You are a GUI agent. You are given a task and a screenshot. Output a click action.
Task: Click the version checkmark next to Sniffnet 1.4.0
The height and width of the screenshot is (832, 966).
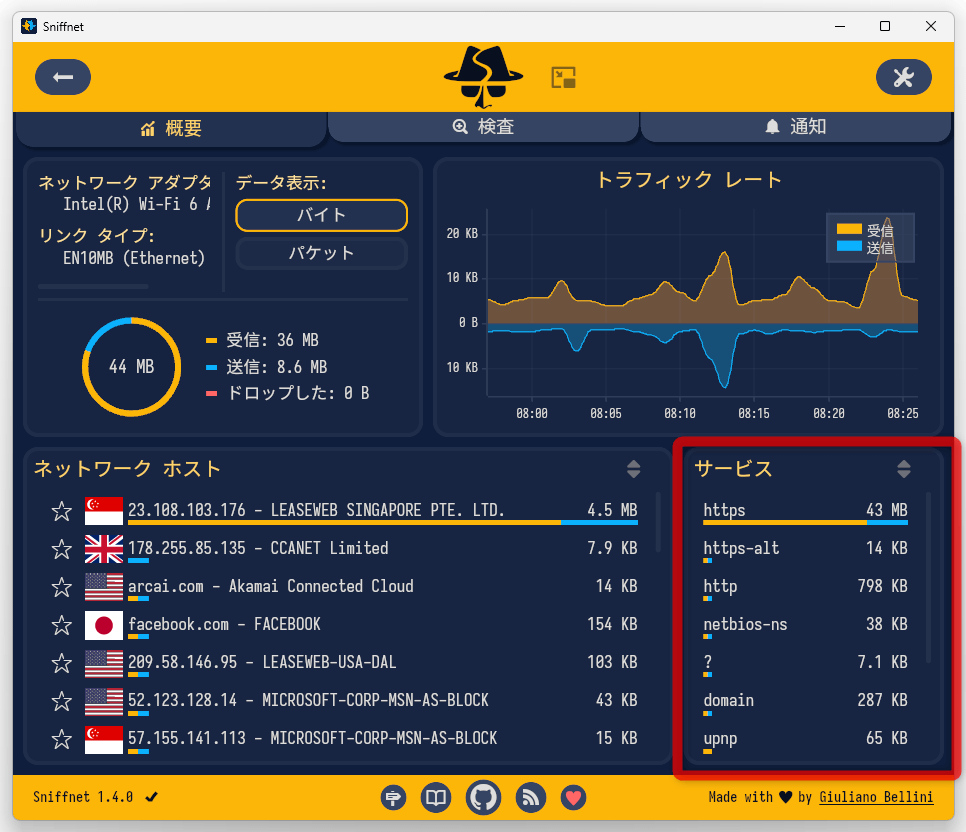pos(152,797)
